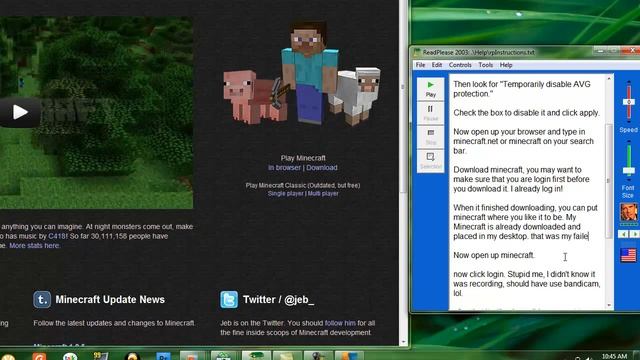Viewport: 640px width, 360px height.
Task: Click the US flag language icon
Action: point(629,255)
